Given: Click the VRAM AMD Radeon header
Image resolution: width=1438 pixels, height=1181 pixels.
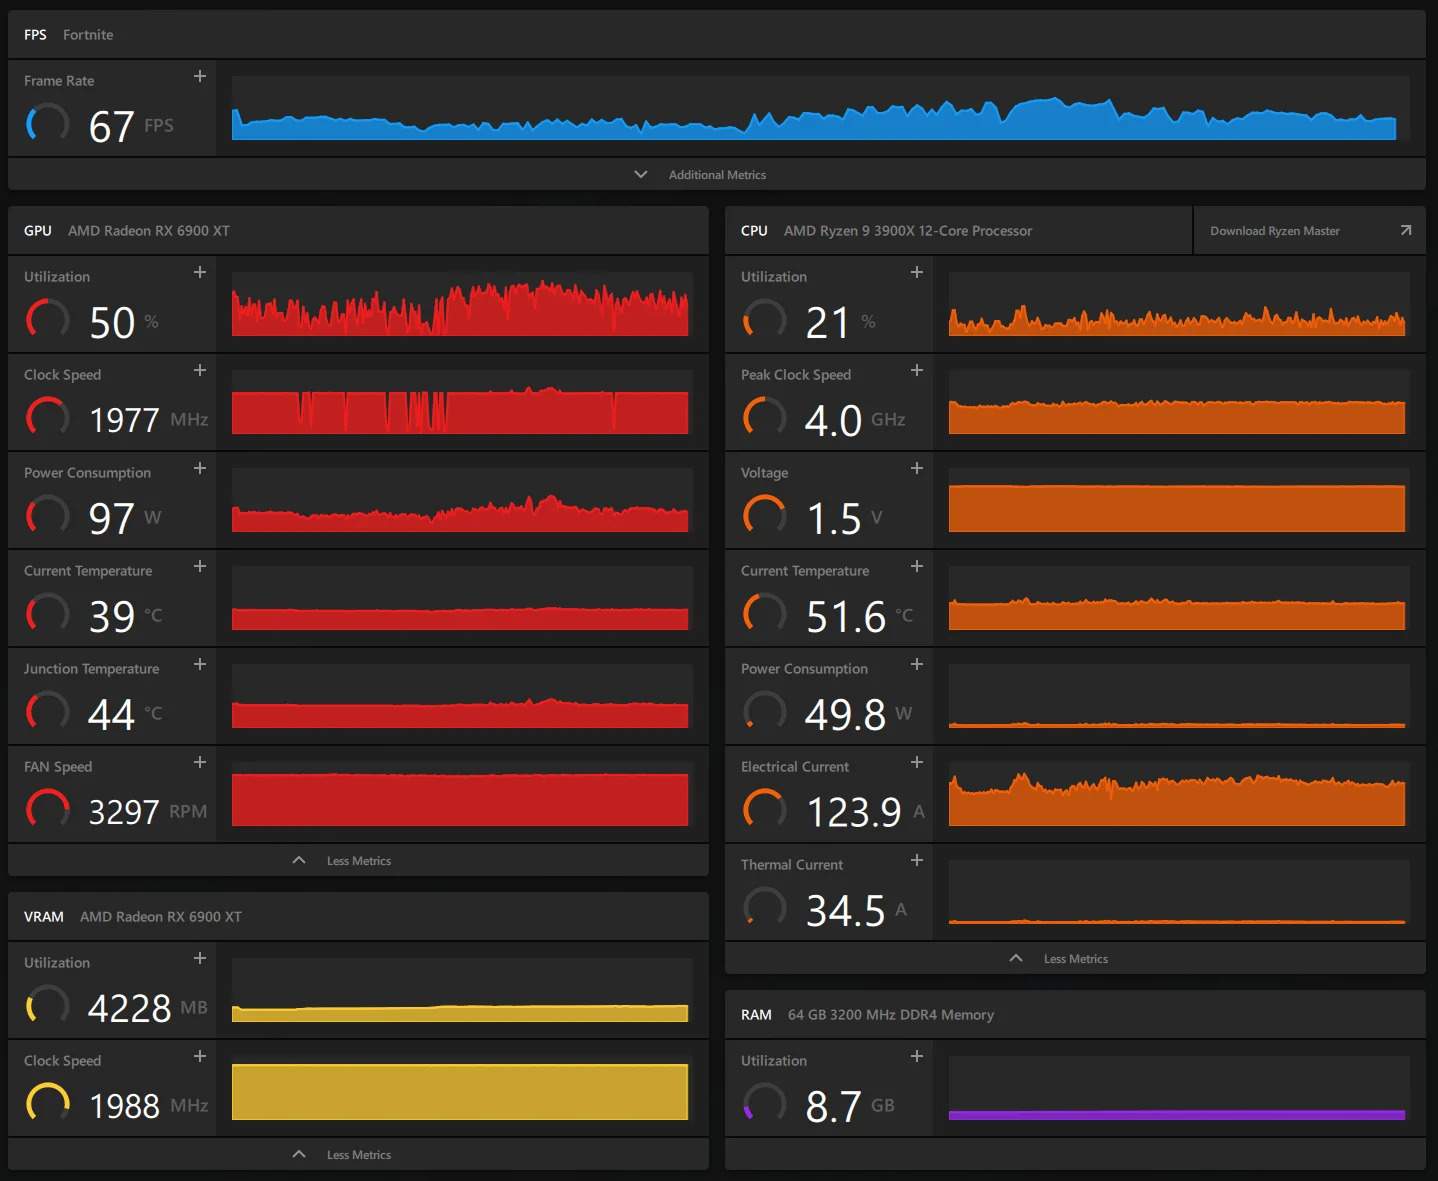Looking at the screenshot, I should coord(358,916).
